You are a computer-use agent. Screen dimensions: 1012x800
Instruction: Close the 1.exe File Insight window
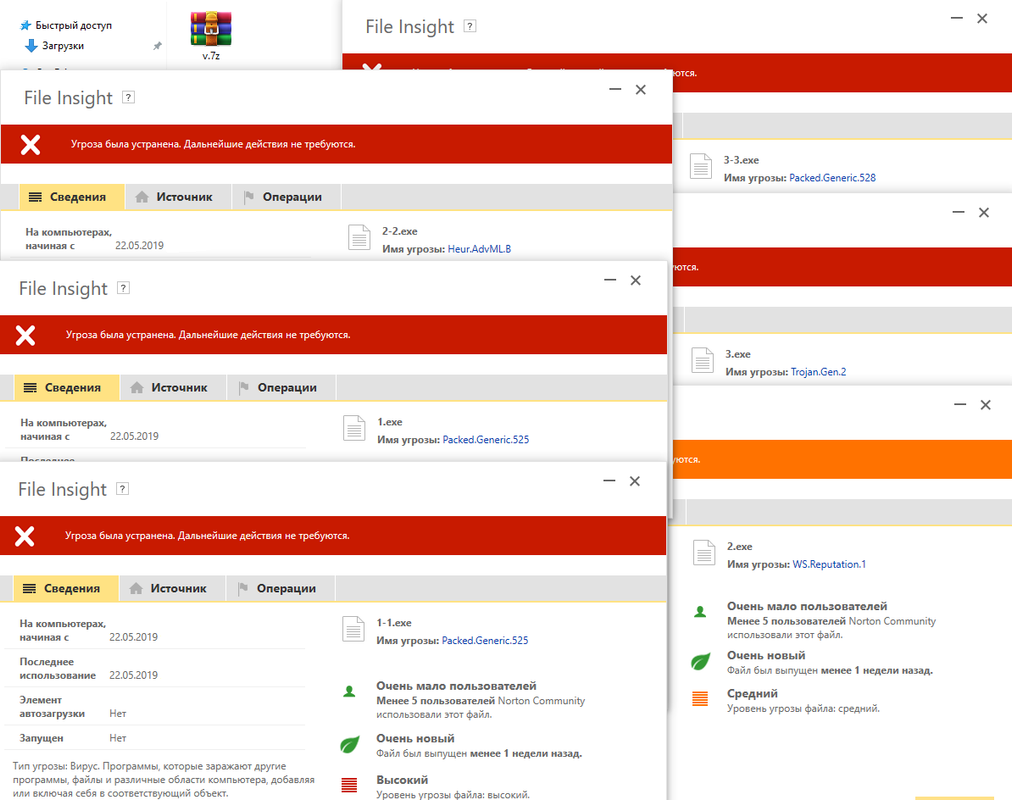point(636,280)
